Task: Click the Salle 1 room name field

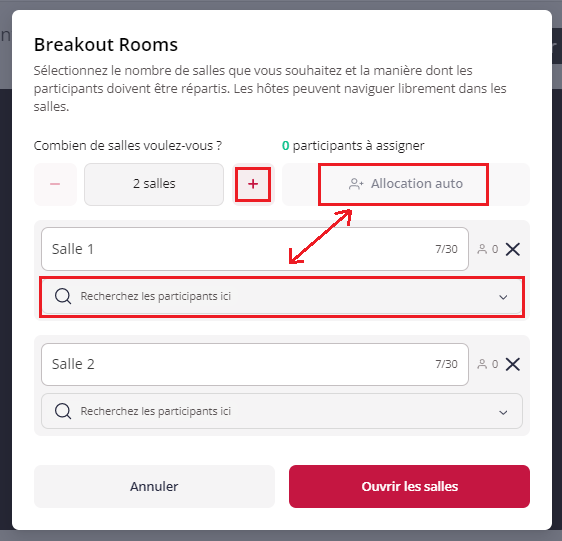Action: 255,249
